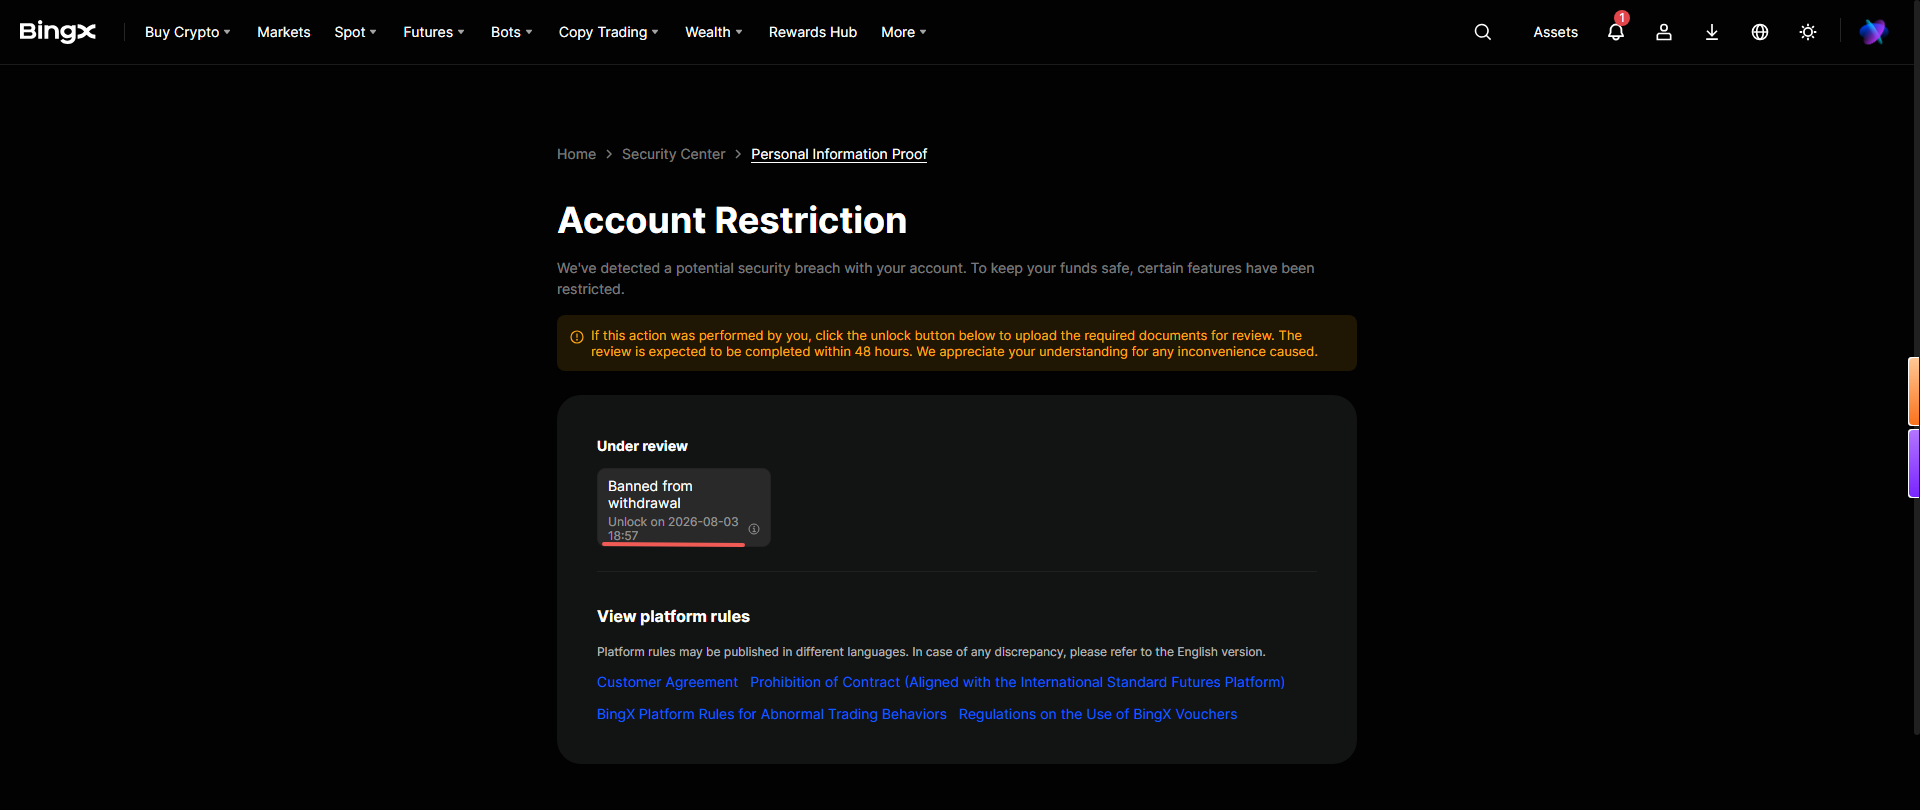Go to Security Center breadcrumb

(x=674, y=154)
